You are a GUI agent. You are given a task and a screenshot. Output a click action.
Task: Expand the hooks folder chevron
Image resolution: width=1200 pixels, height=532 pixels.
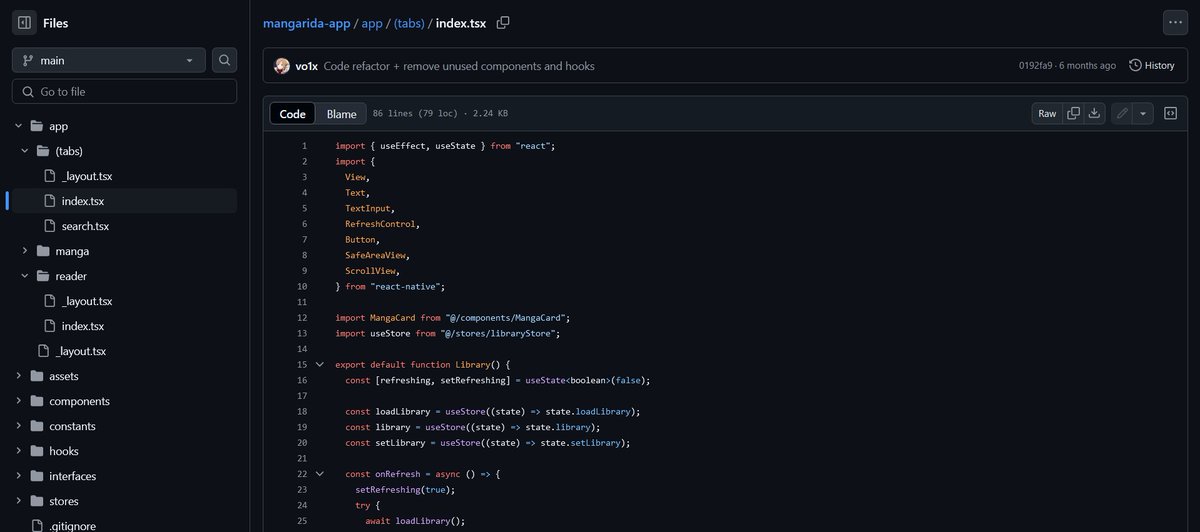(18, 451)
